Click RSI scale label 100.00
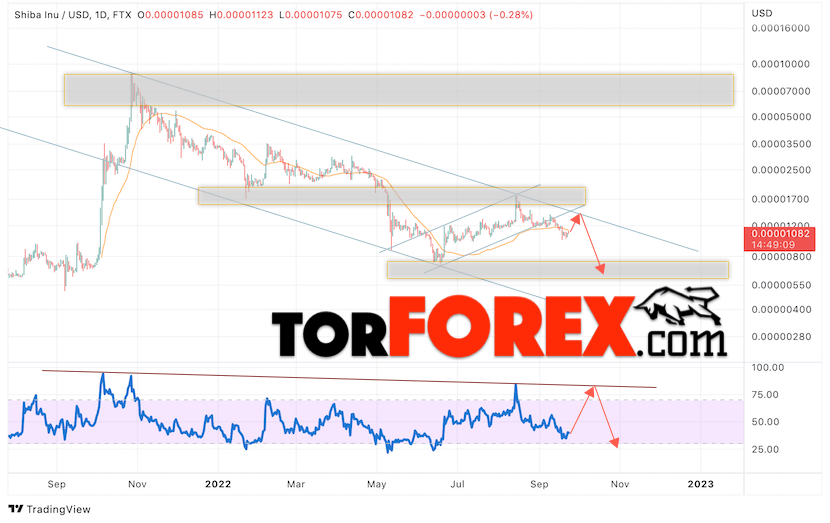830x523 pixels. (x=768, y=367)
